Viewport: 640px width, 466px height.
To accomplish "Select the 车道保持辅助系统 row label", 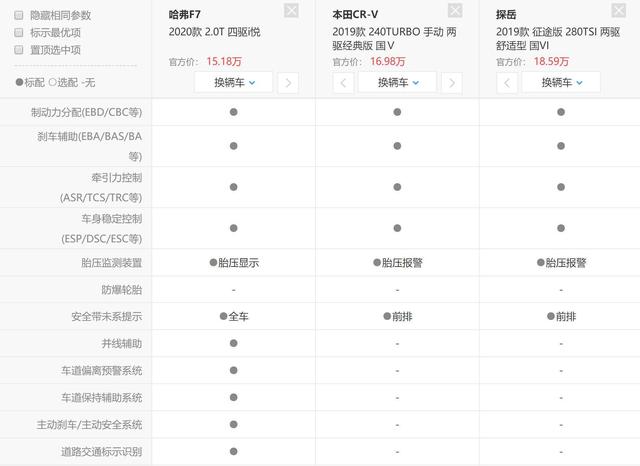I will (102, 397).
